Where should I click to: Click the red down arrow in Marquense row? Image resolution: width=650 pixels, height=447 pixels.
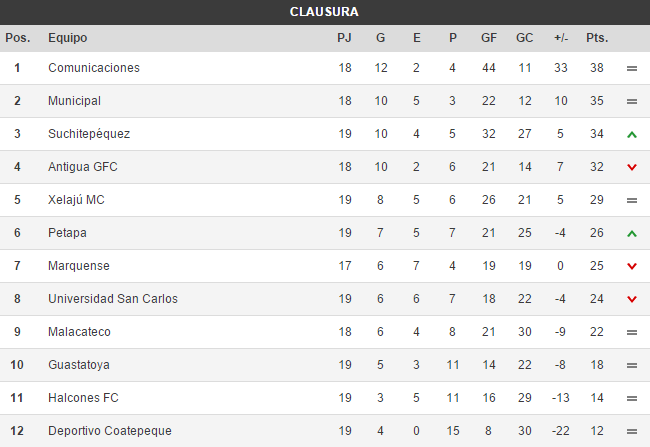(631, 266)
